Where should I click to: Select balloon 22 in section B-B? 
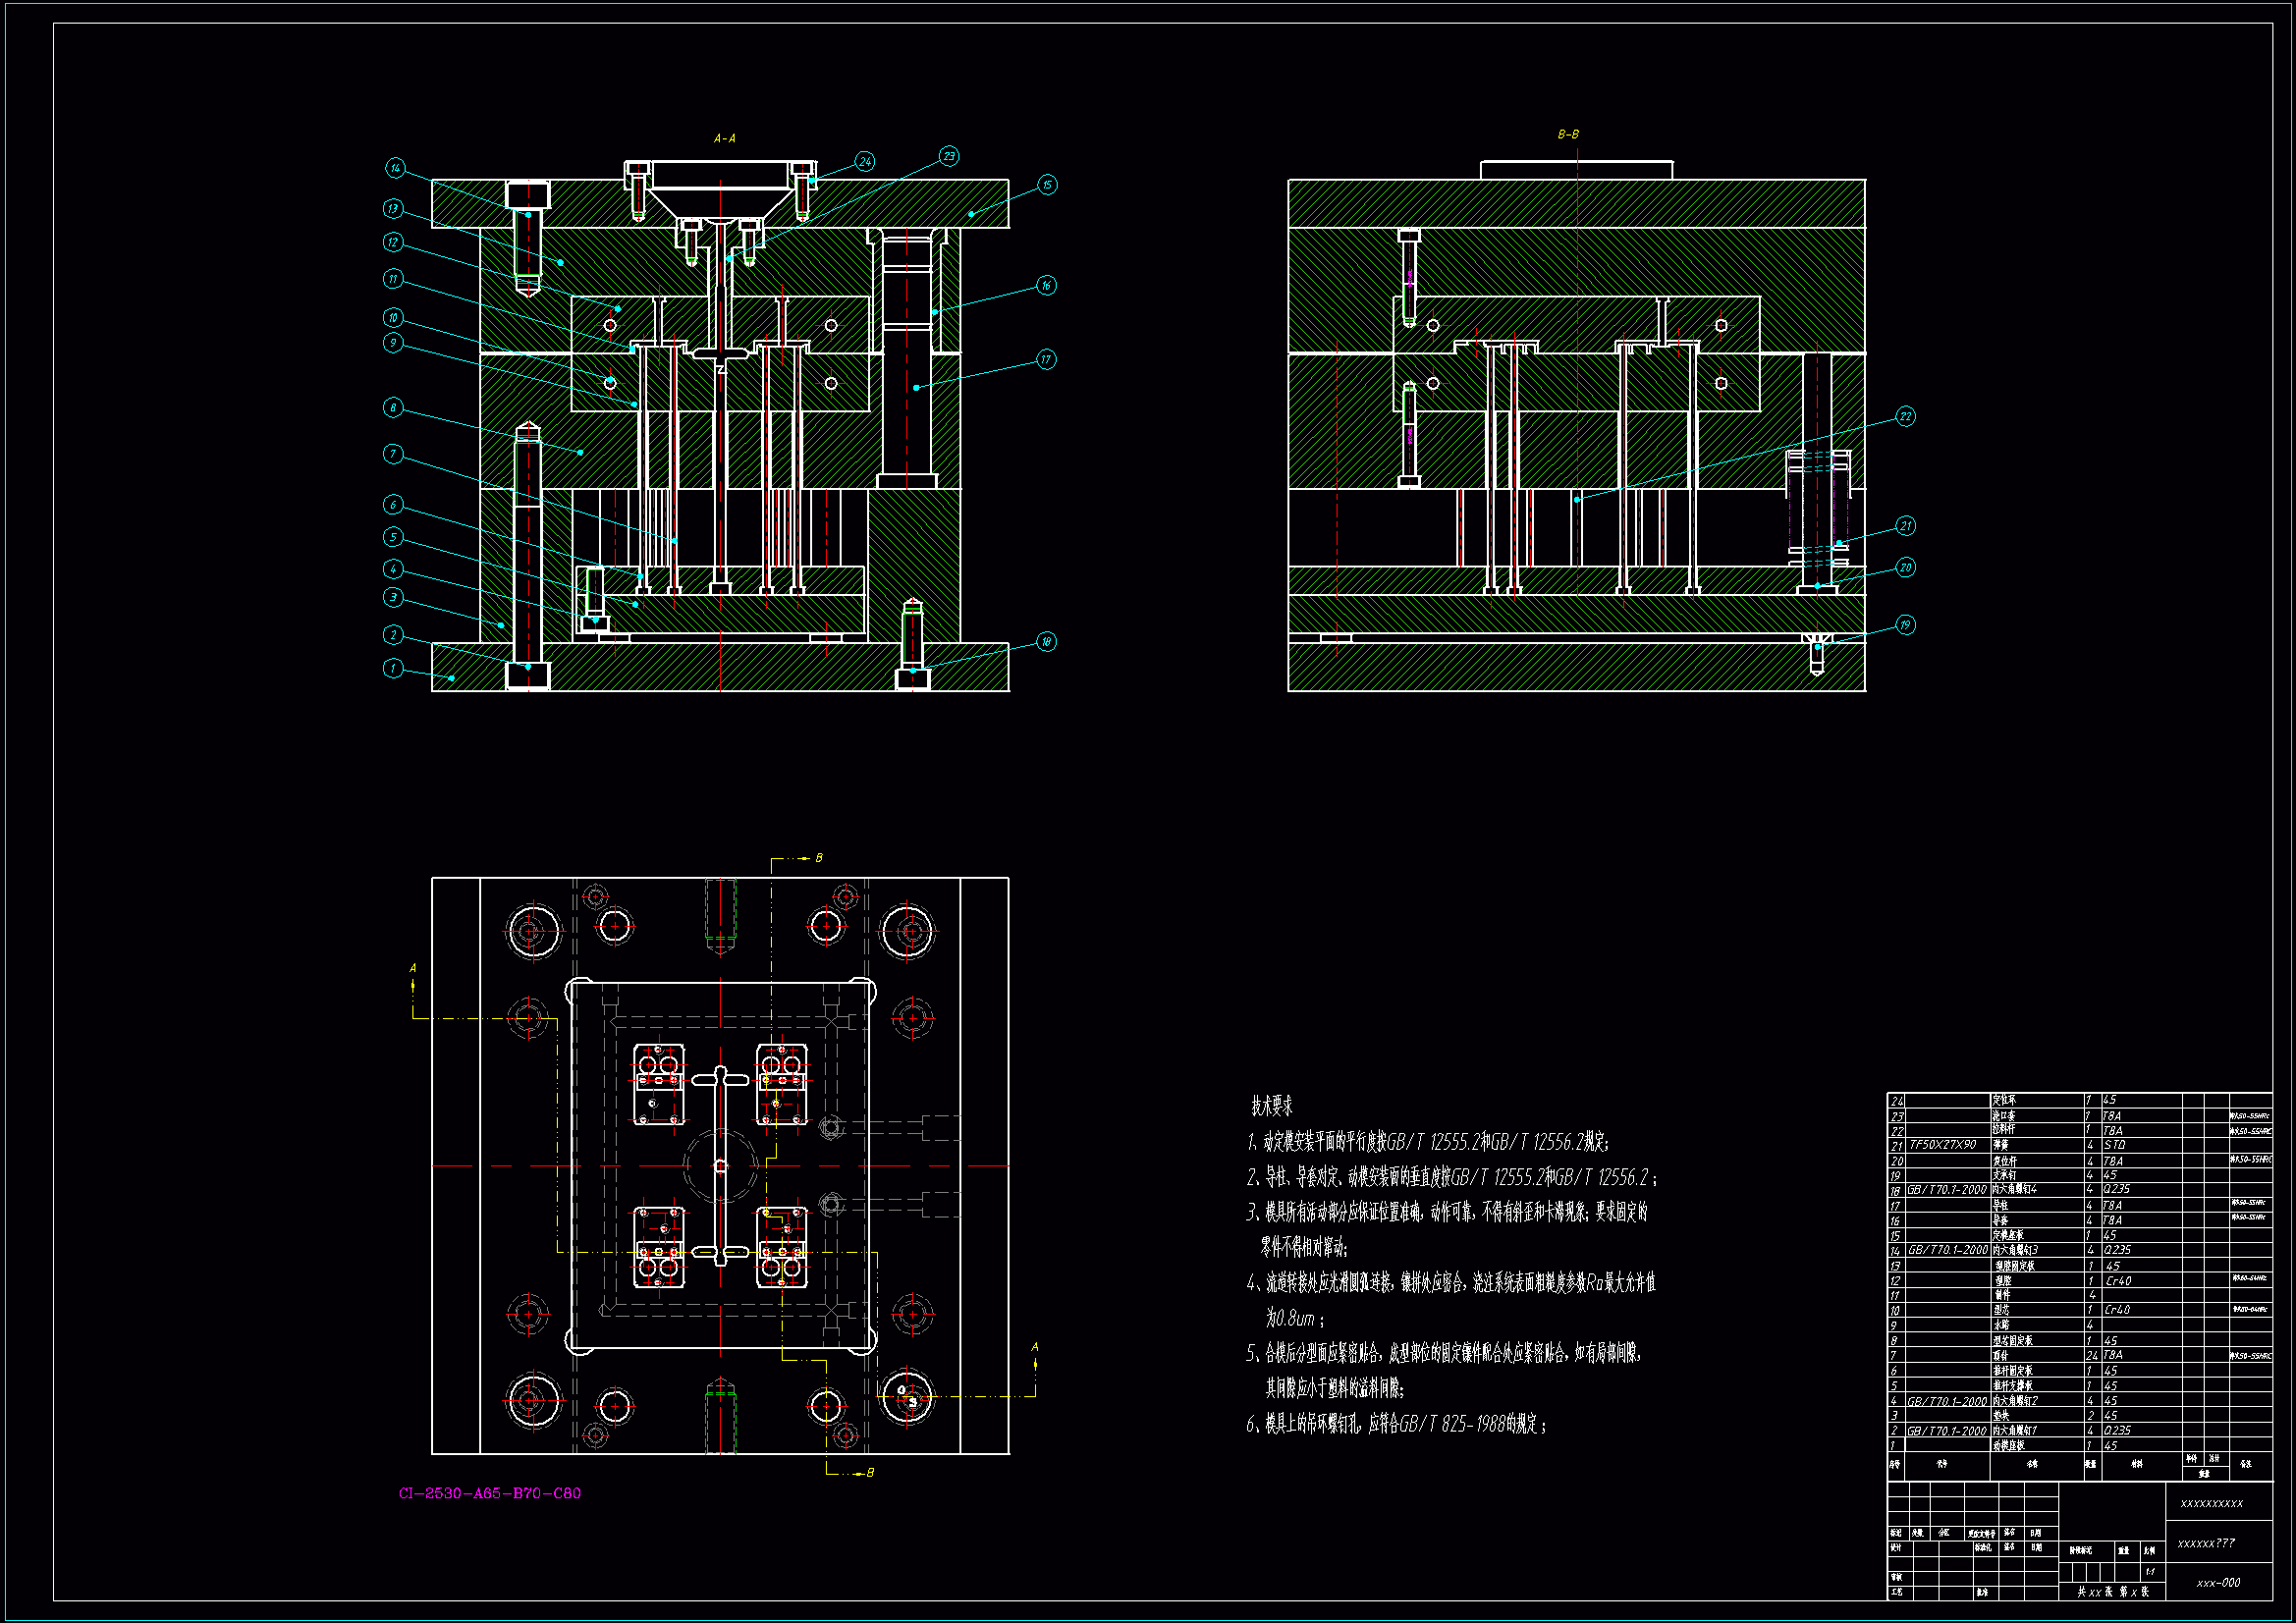[1905, 417]
